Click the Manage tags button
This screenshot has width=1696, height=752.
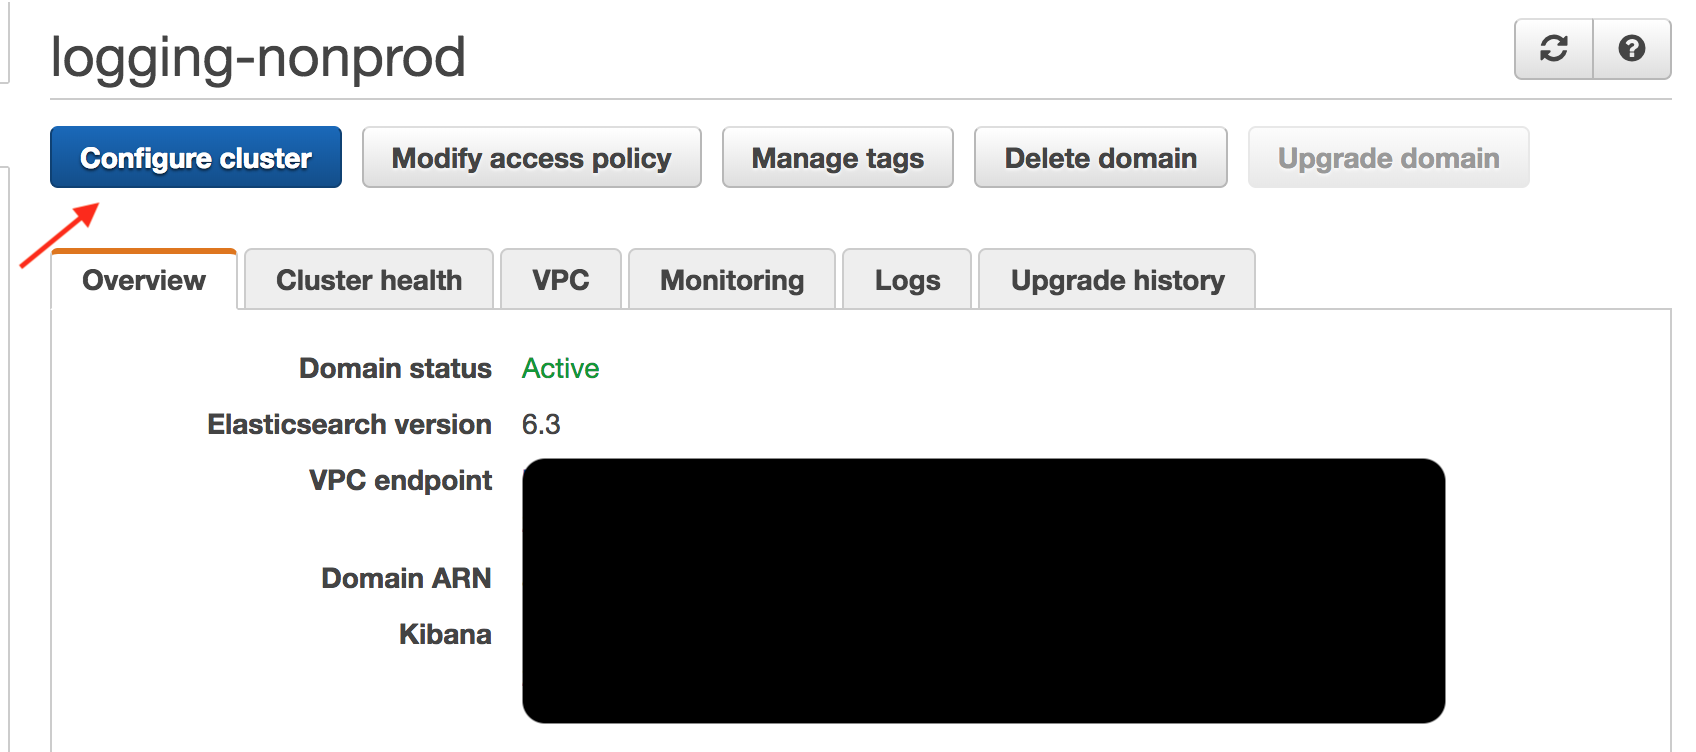click(x=837, y=157)
